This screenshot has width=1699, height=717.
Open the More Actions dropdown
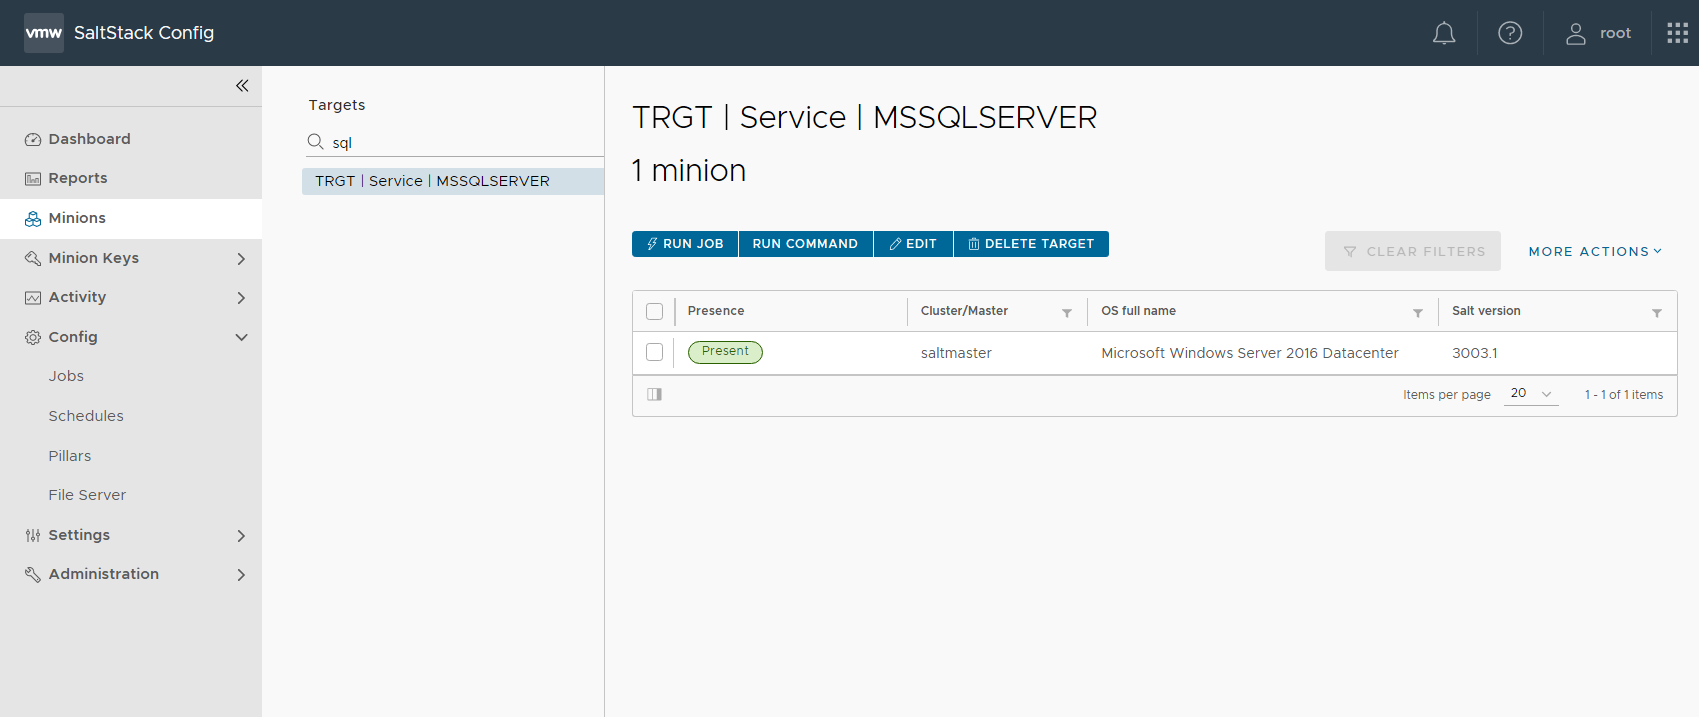tap(1594, 252)
